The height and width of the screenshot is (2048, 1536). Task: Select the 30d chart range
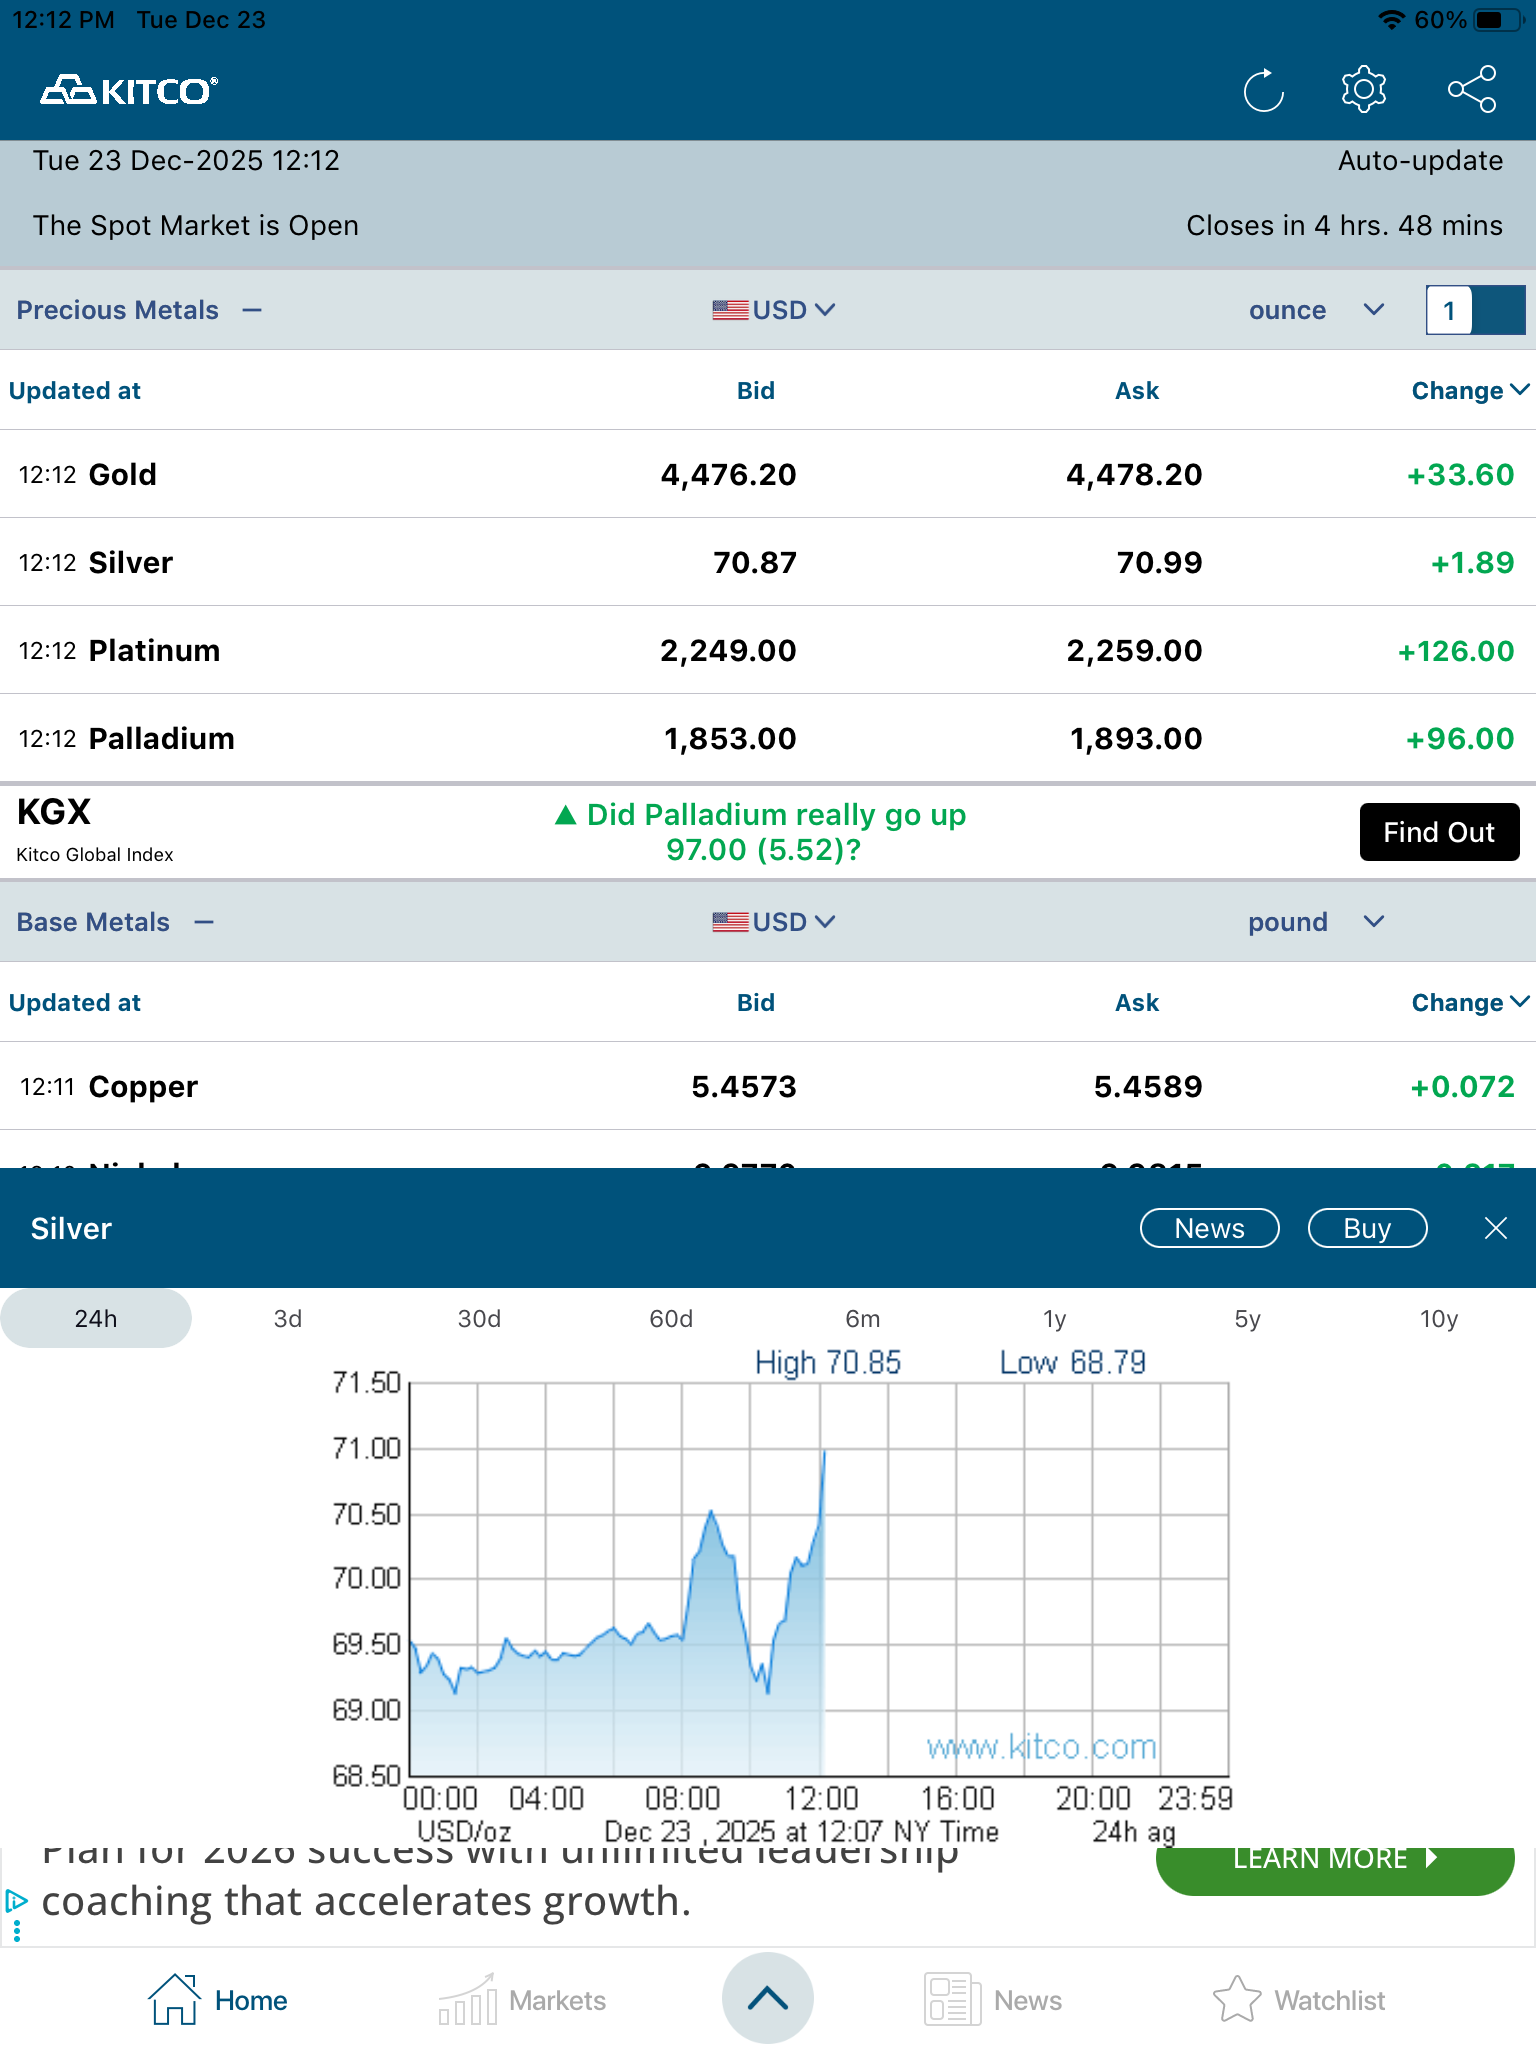click(480, 1318)
